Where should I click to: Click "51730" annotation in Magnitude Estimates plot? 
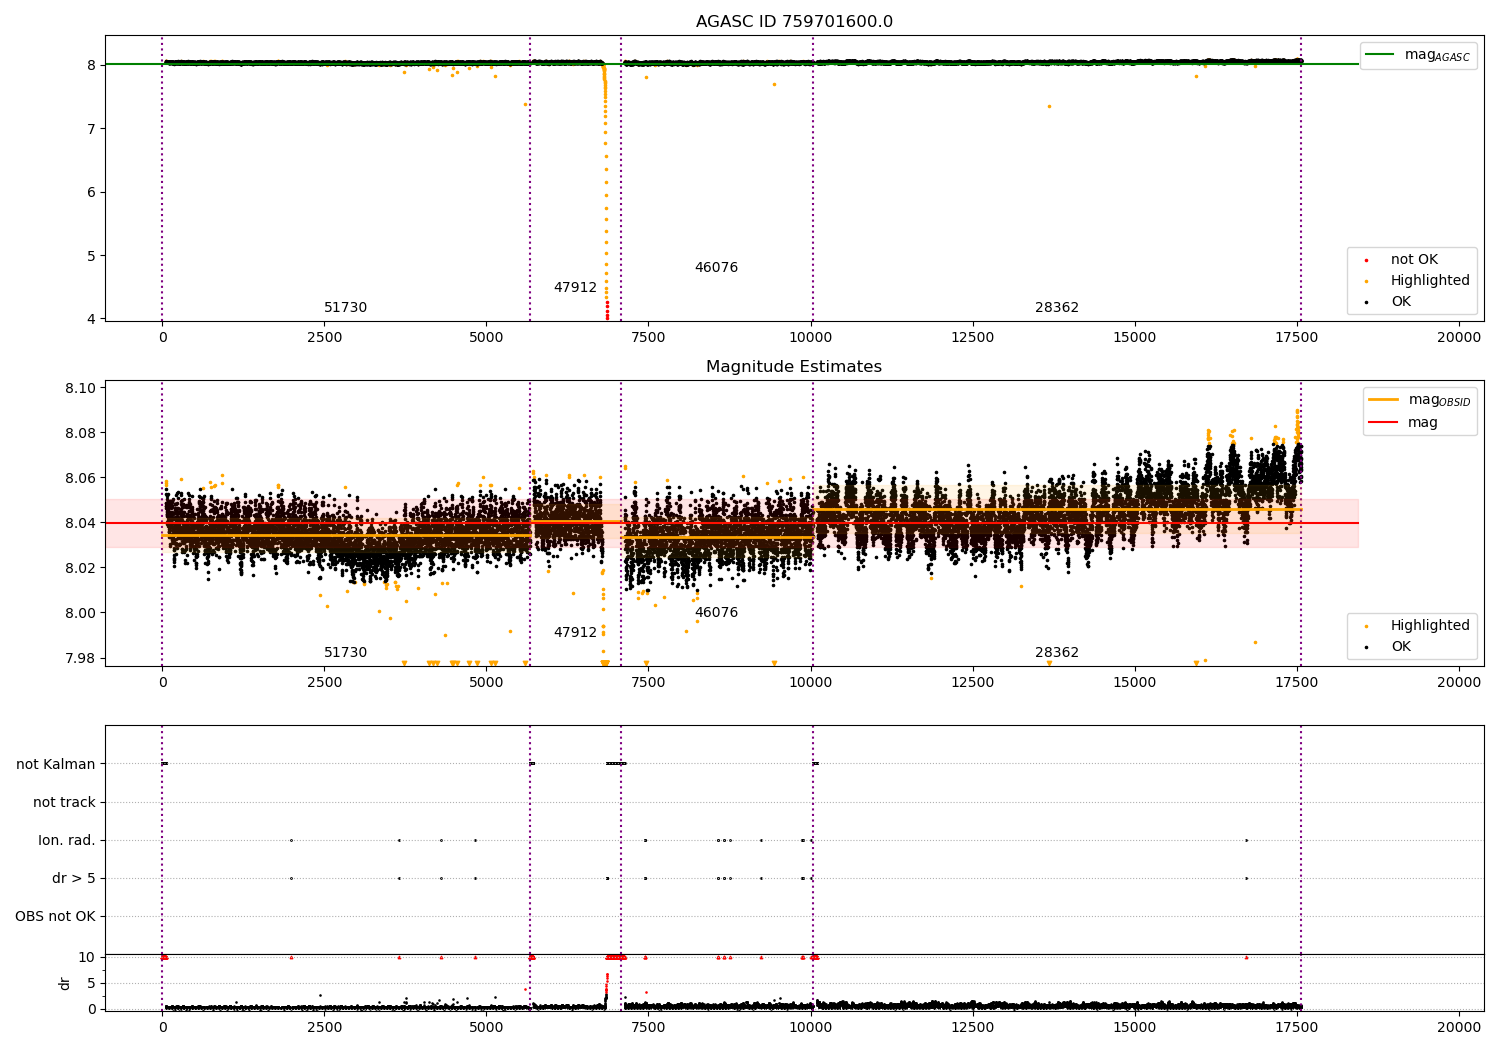345,653
